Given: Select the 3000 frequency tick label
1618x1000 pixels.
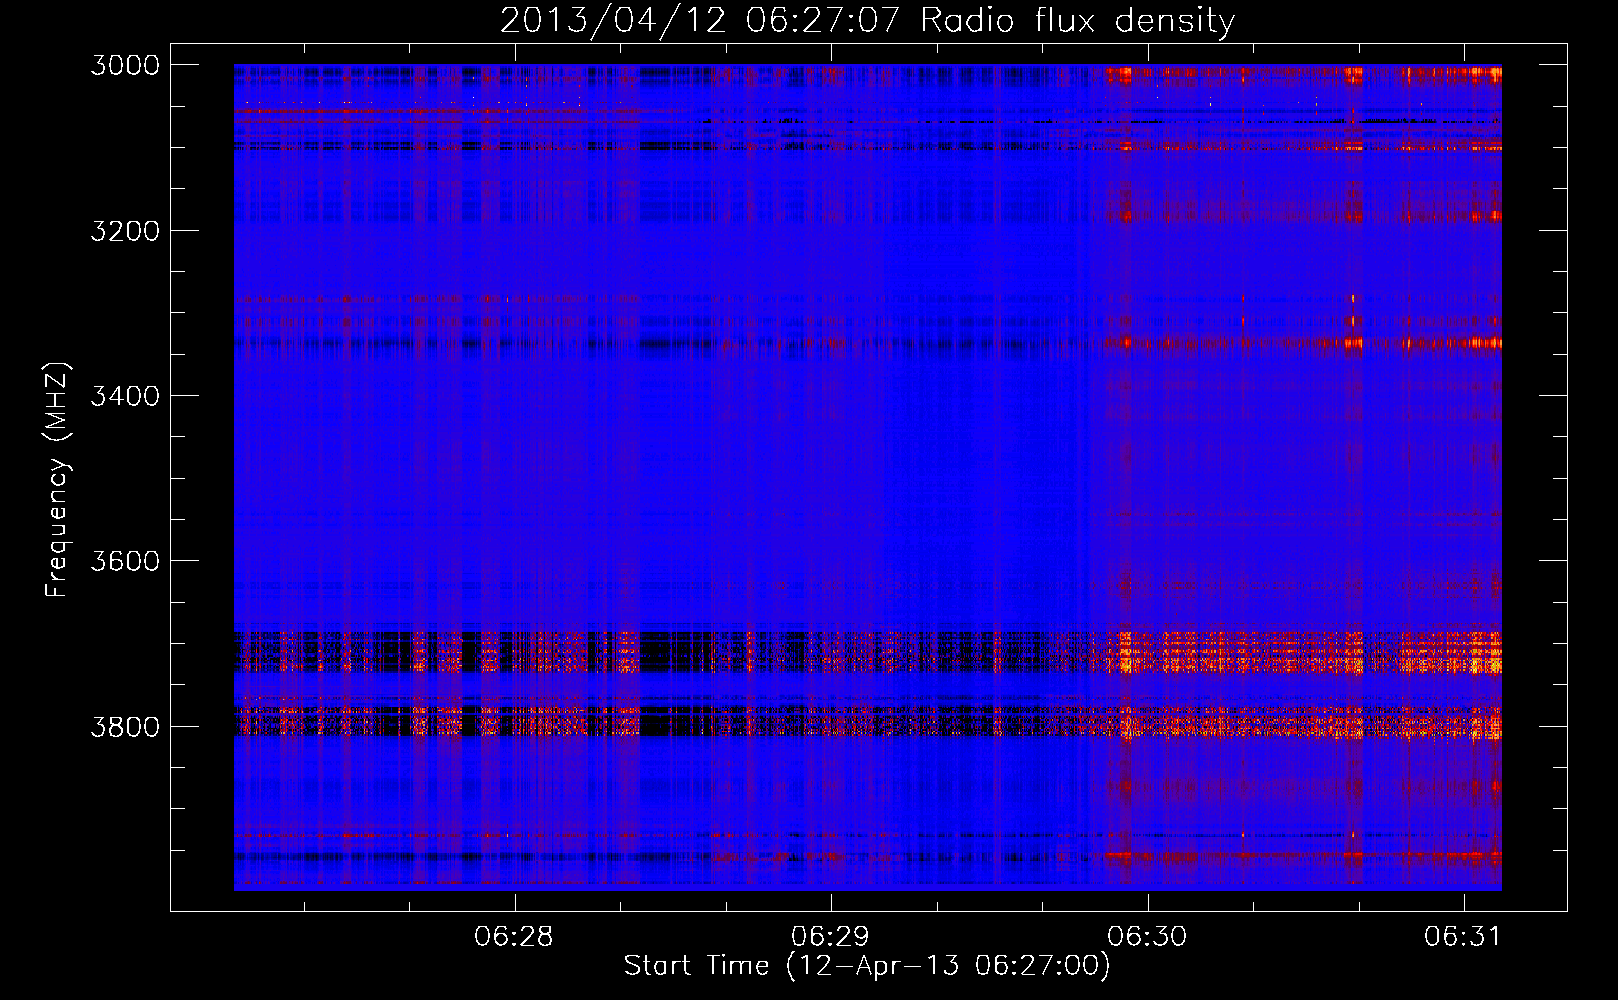Looking at the screenshot, I should point(125,65).
